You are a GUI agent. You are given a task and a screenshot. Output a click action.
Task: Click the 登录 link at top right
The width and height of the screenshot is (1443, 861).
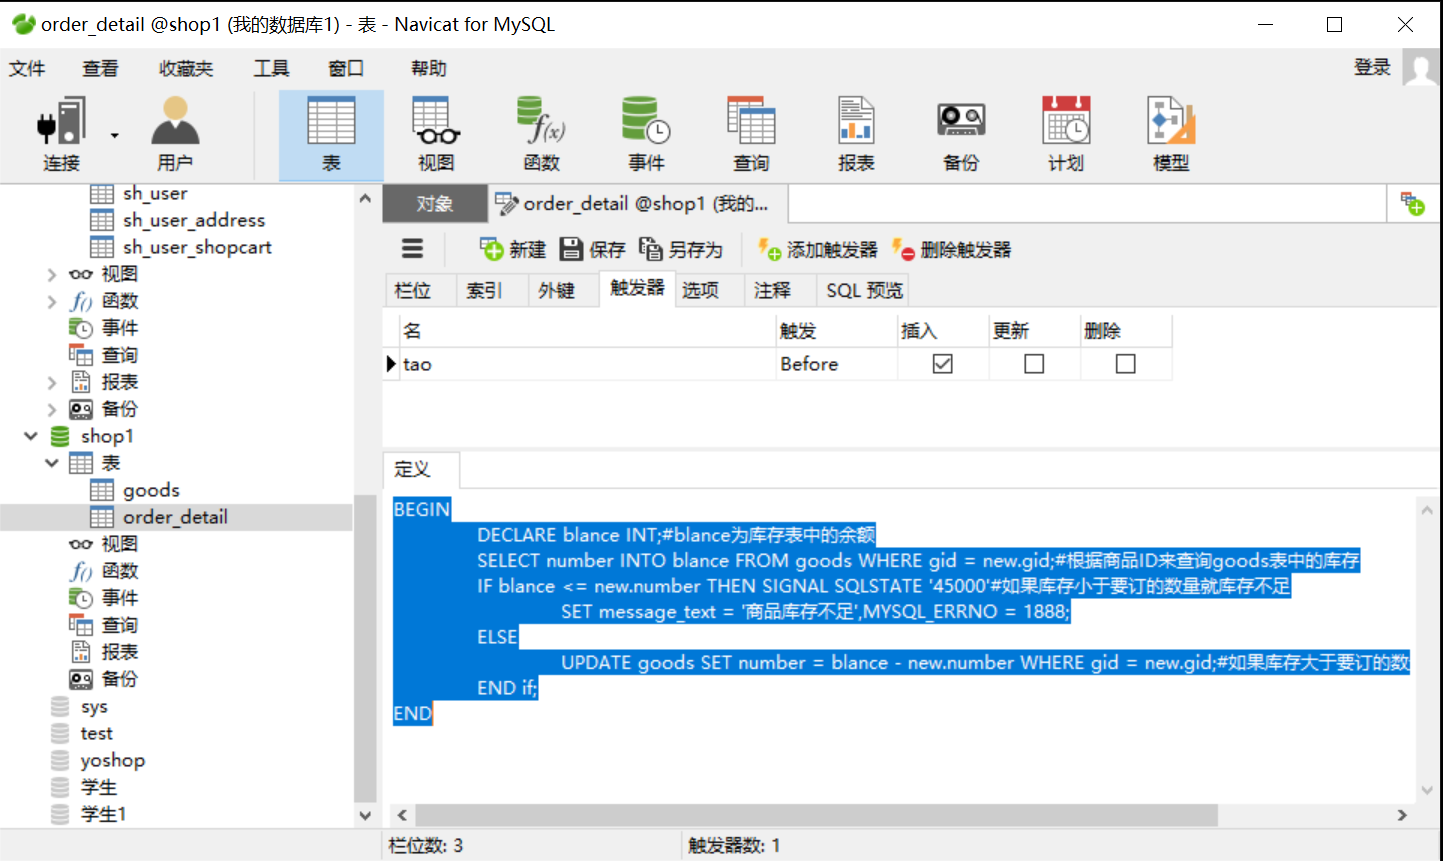(1372, 67)
